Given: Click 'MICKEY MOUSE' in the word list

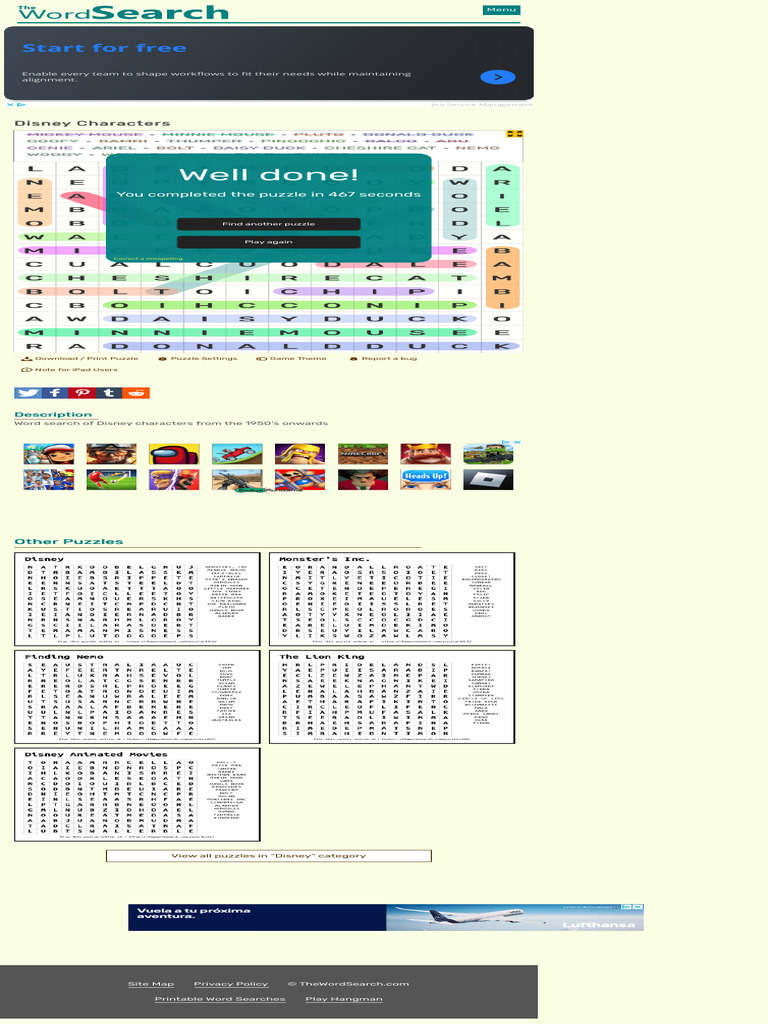Looking at the screenshot, I should [85, 135].
